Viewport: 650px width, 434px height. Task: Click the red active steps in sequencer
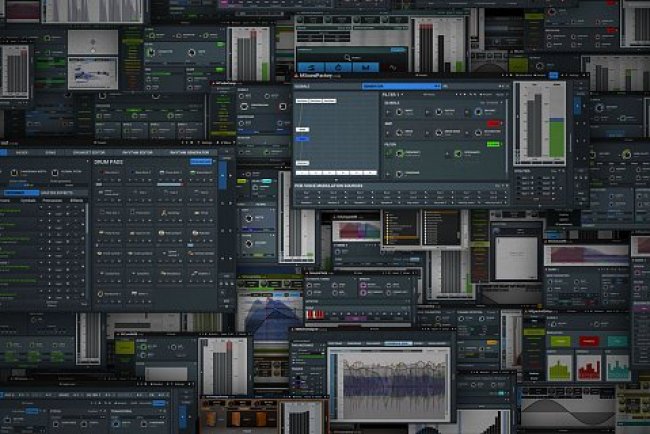pyautogui.click(x=315, y=315)
